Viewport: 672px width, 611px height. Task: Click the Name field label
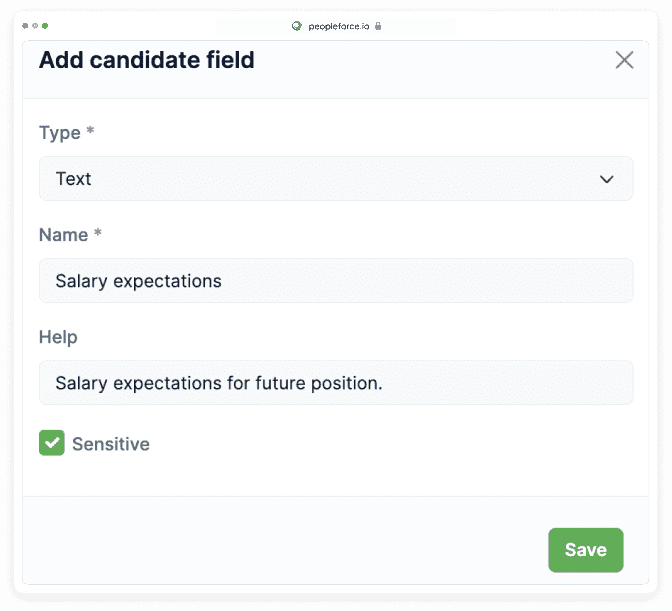click(63, 234)
